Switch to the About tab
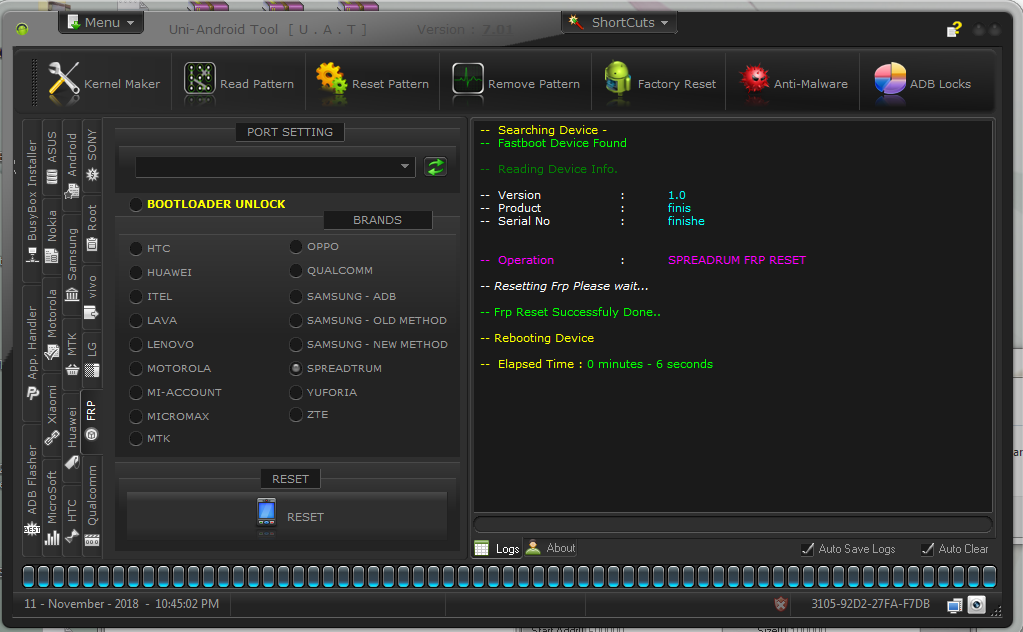The image size is (1023, 632). click(551, 548)
